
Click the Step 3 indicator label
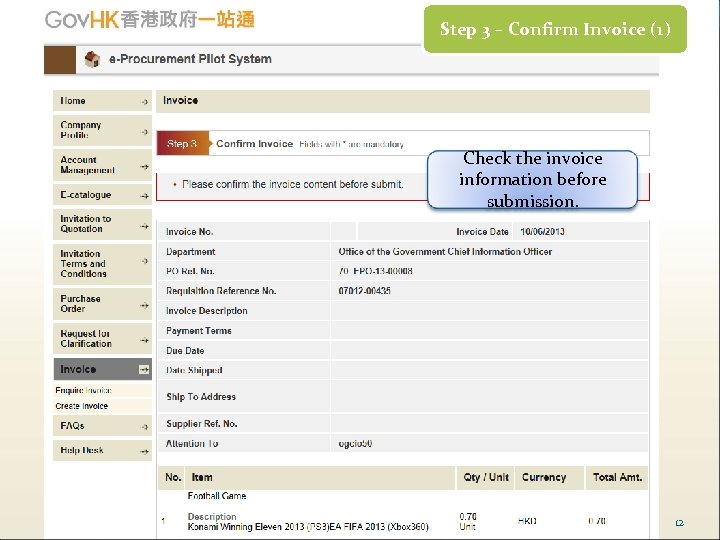pos(183,144)
